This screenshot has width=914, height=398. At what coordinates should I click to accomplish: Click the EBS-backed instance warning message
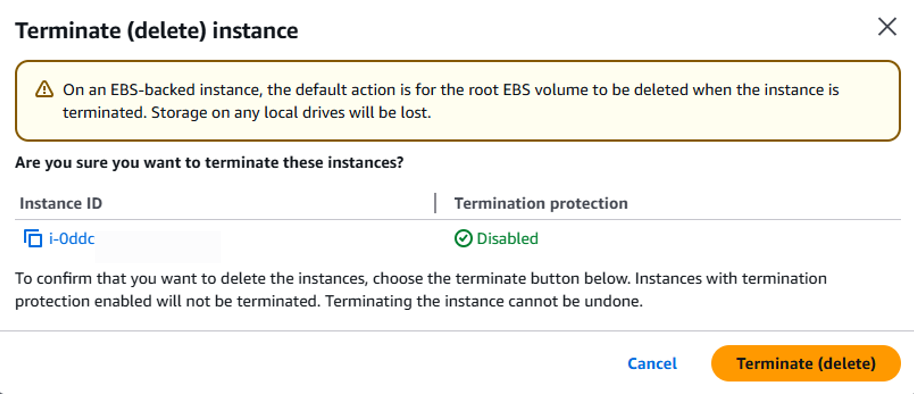(x=451, y=101)
